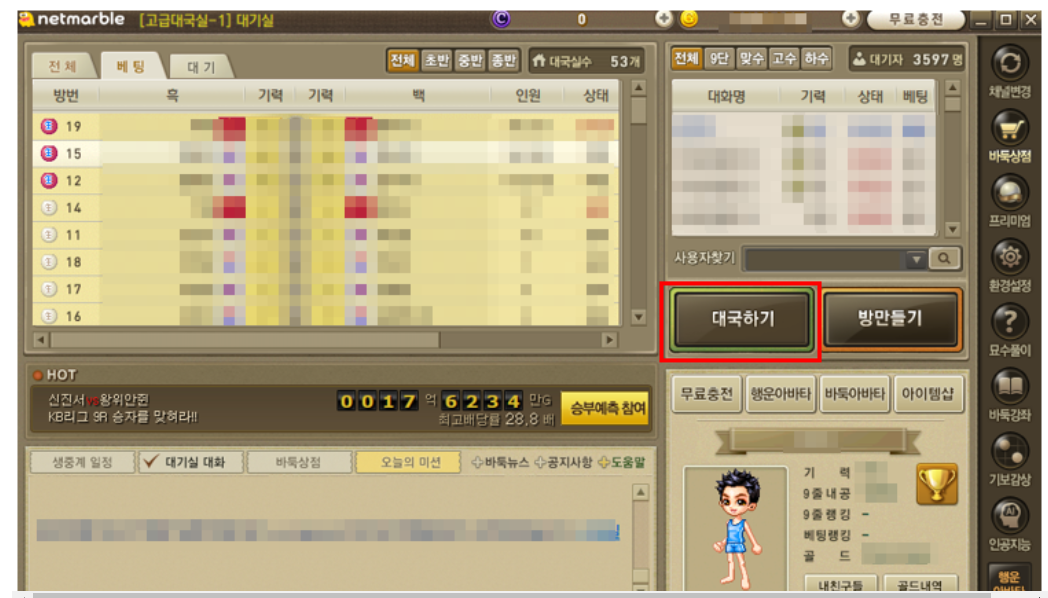The width and height of the screenshot is (1048, 598).
Task: Click the 채널변경 refresh icon
Action: point(1009,63)
